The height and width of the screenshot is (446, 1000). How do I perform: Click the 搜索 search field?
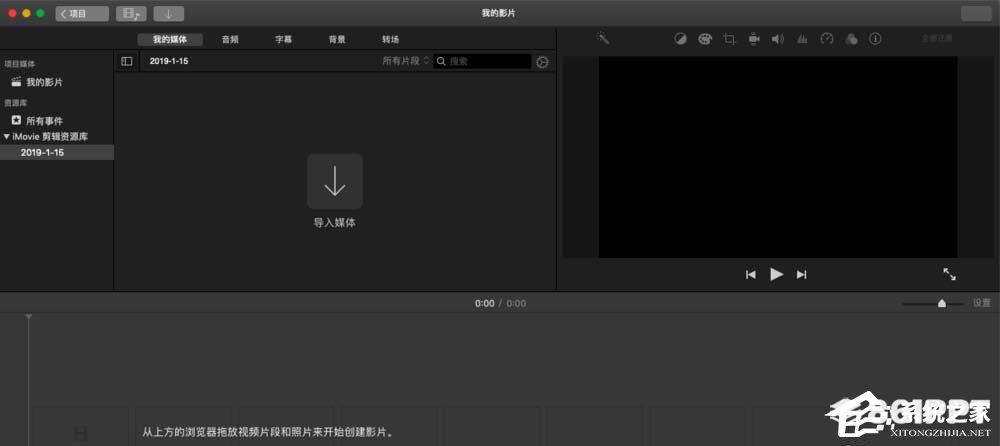pos(482,61)
